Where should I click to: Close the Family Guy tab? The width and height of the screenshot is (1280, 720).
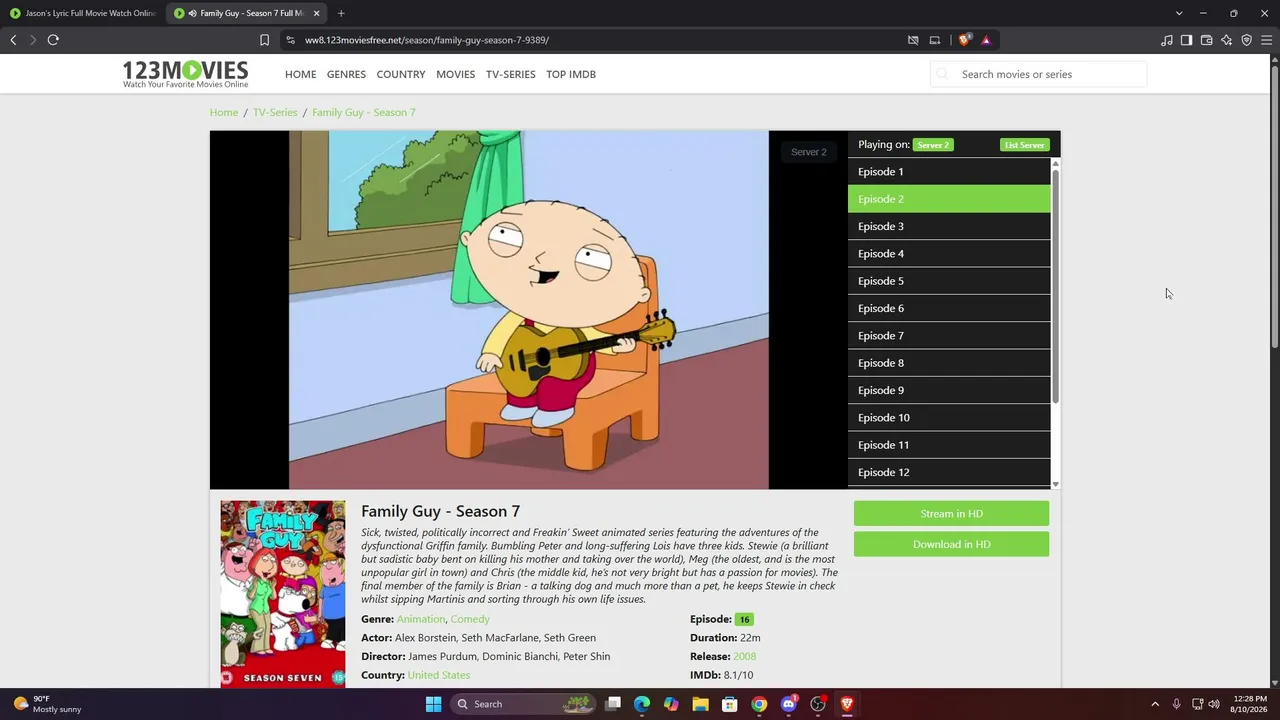point(317,13)
